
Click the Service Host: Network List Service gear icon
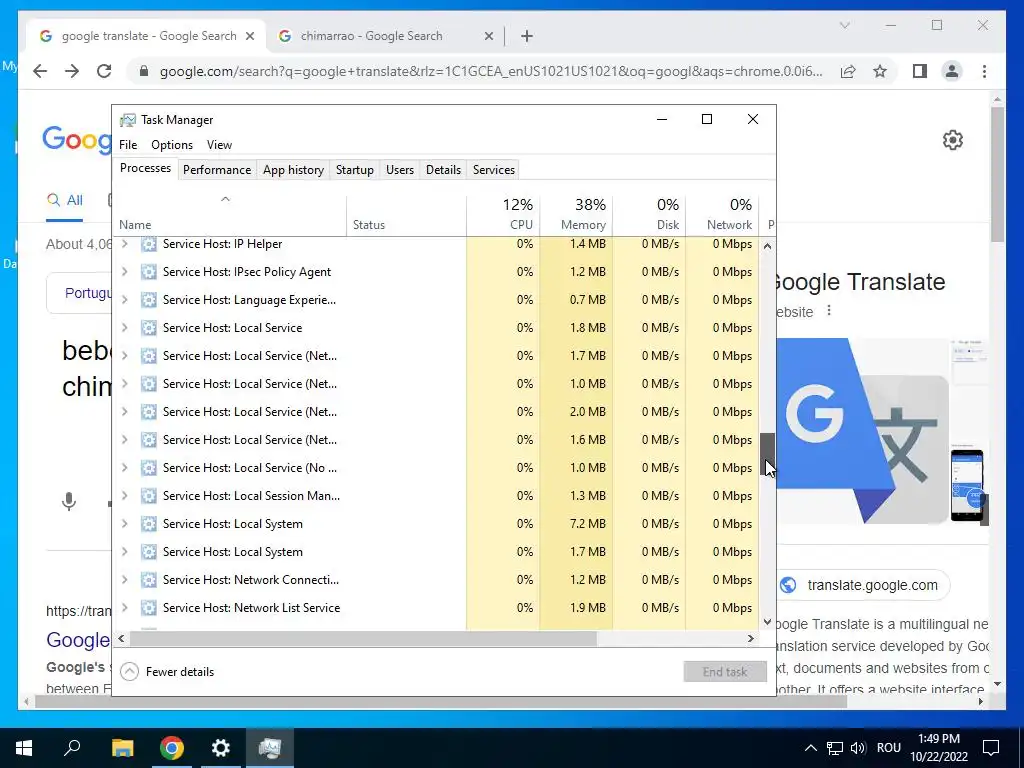tap(149, 608)
